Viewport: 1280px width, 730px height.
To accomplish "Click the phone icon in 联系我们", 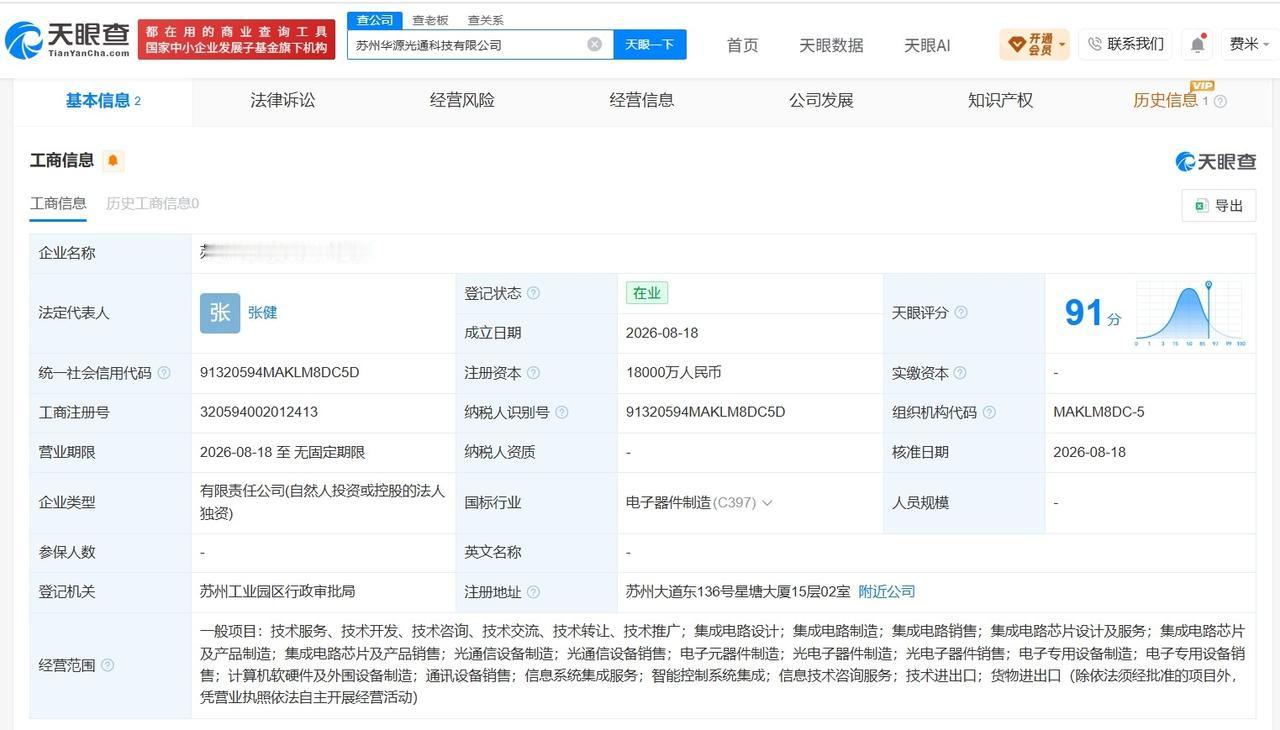I will pos(1094,44).
